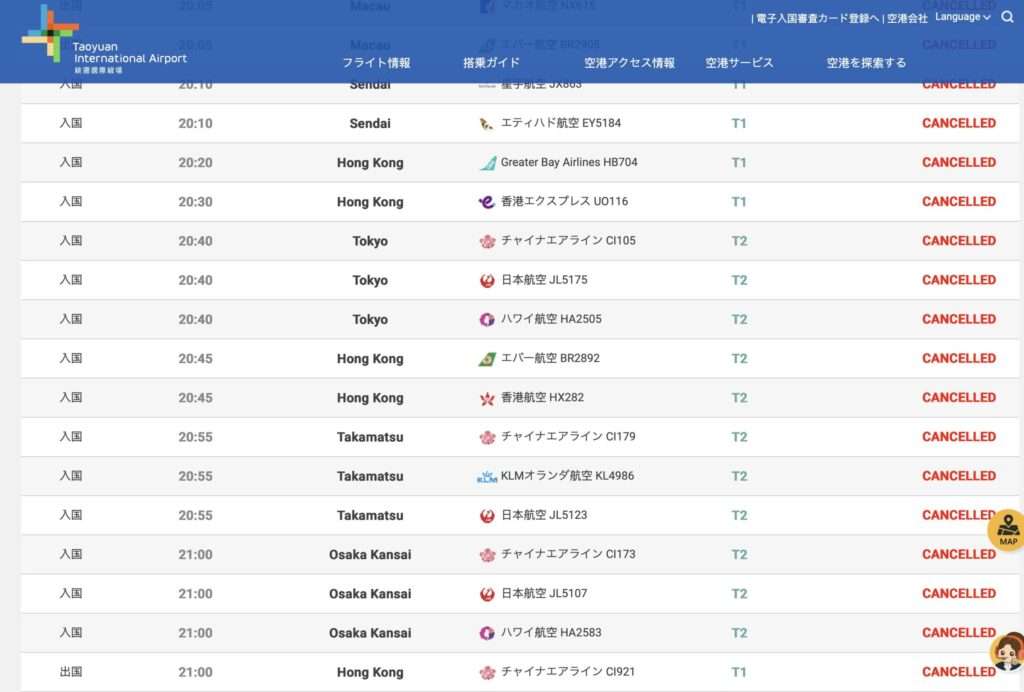Select flight name チャイナエアライン CI105

pyautogui.click(x=568, y=240)
